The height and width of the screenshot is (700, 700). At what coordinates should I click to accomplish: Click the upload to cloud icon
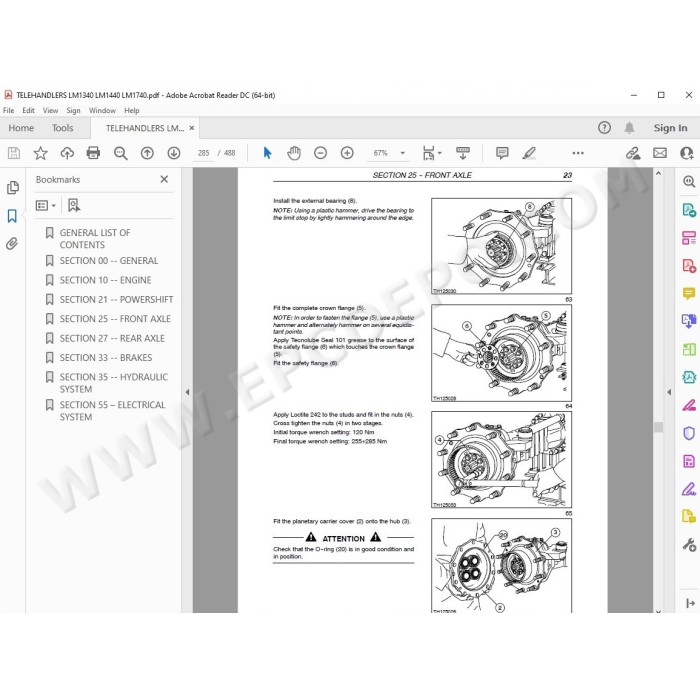coord(67,153)
